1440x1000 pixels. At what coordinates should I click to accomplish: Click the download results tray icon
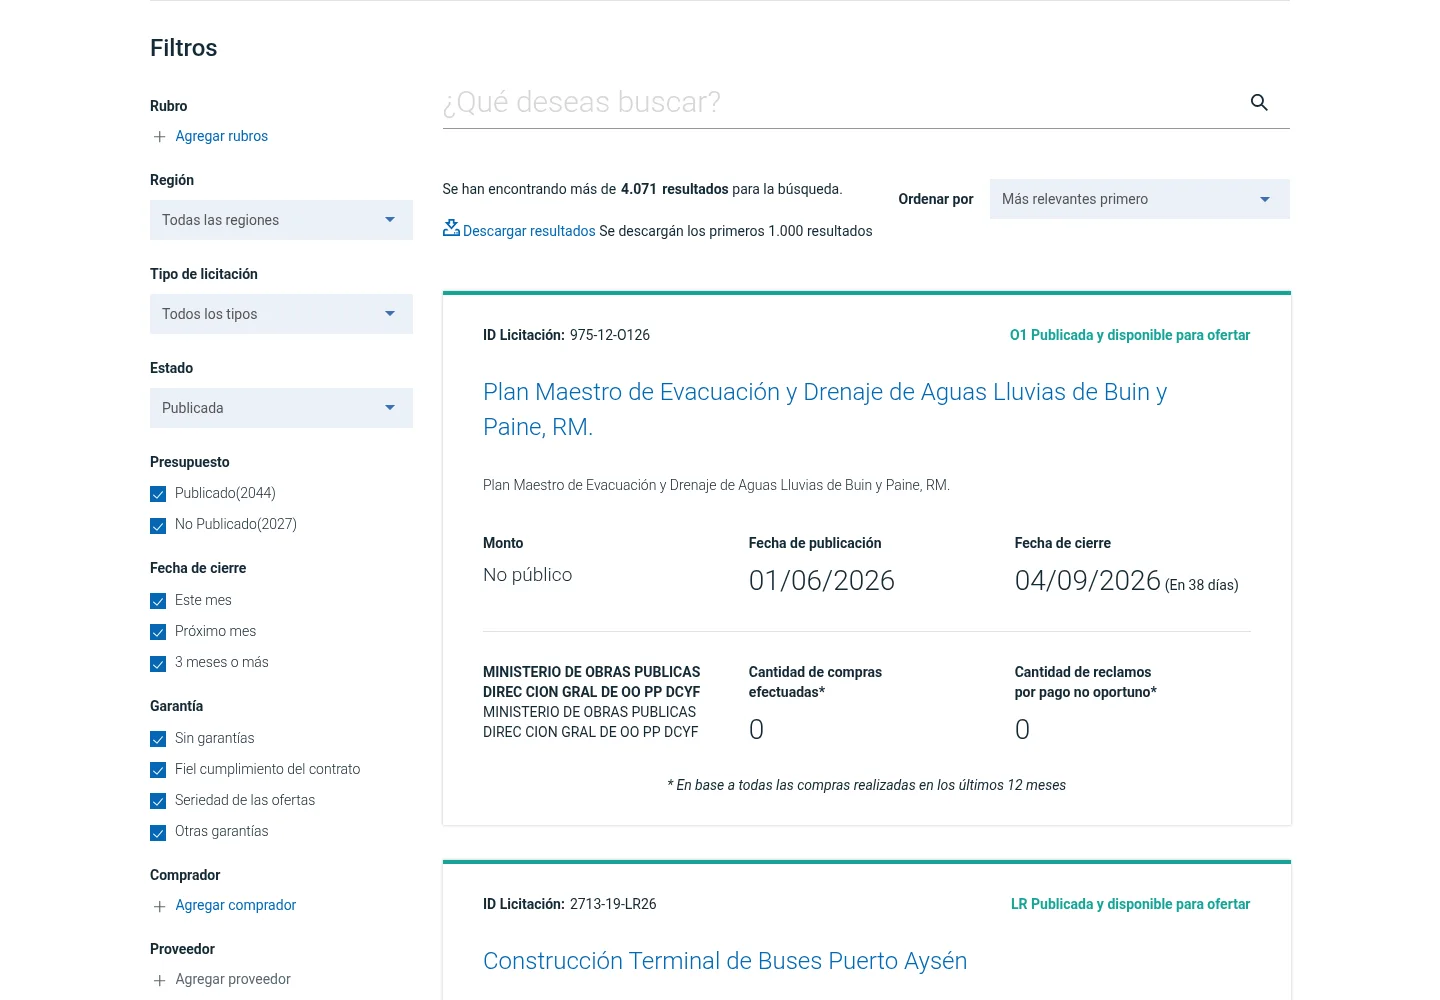451,228
